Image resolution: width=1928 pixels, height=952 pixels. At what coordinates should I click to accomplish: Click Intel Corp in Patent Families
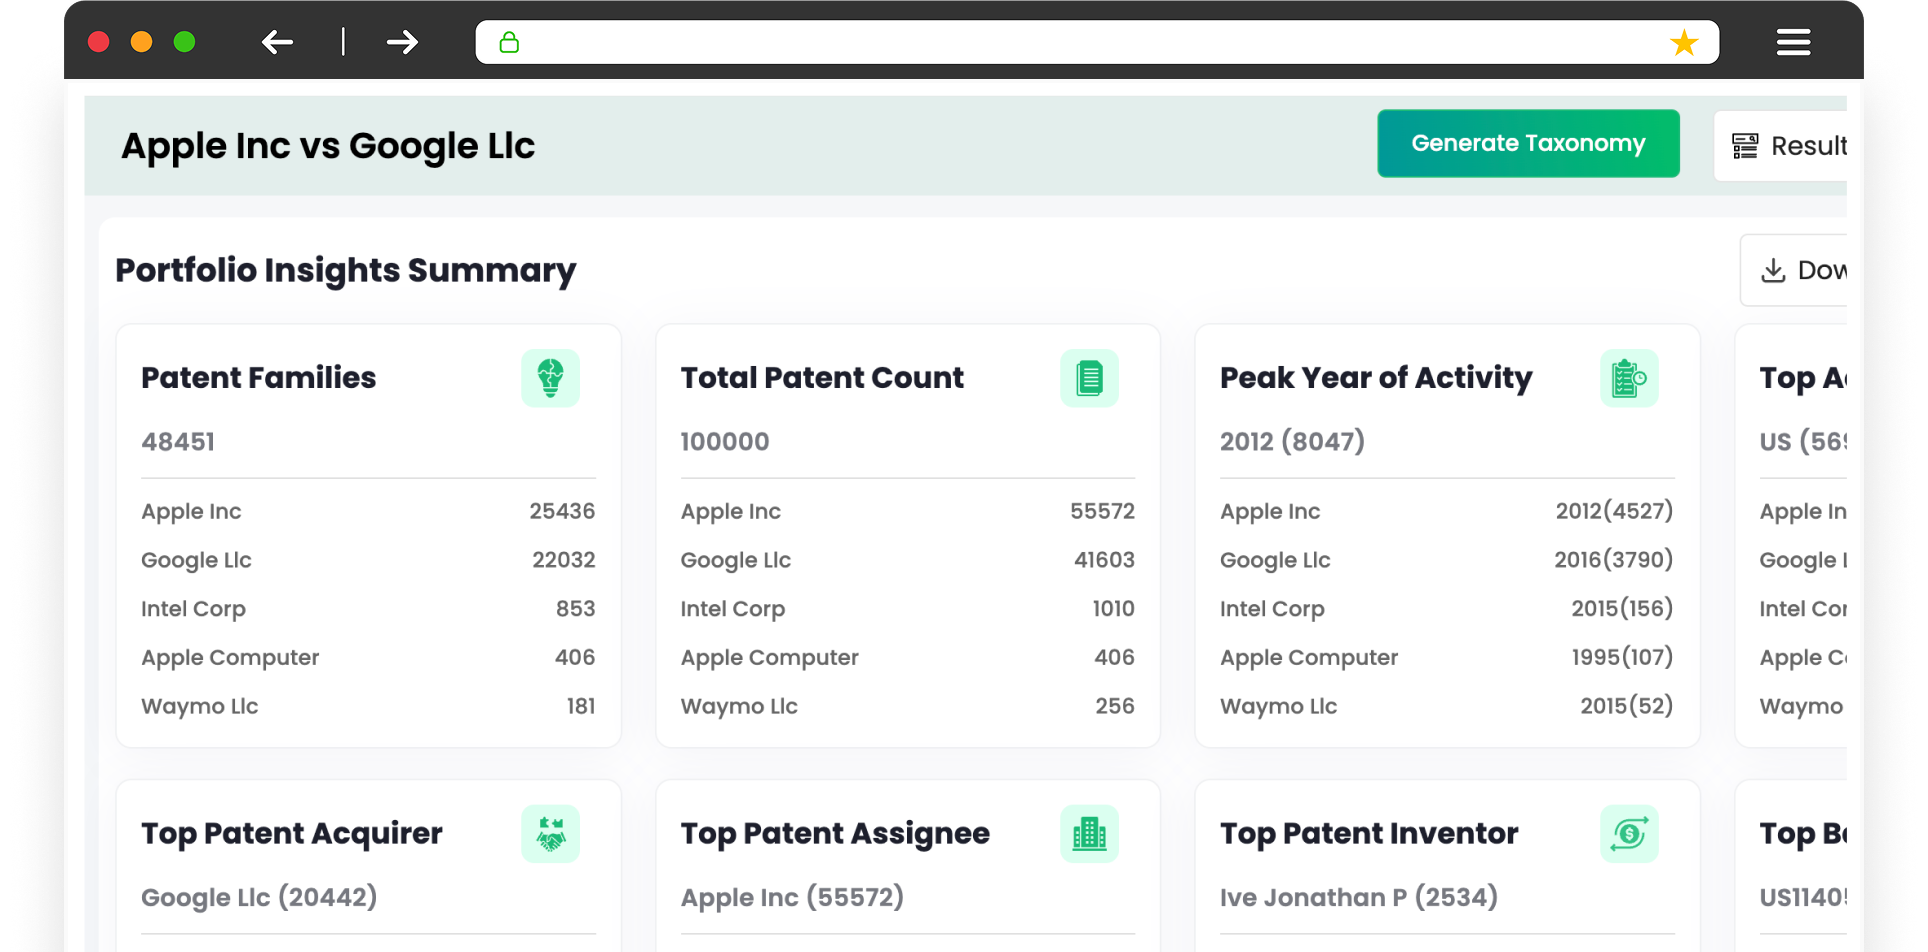pyautogui.click(x=193, y=609)
